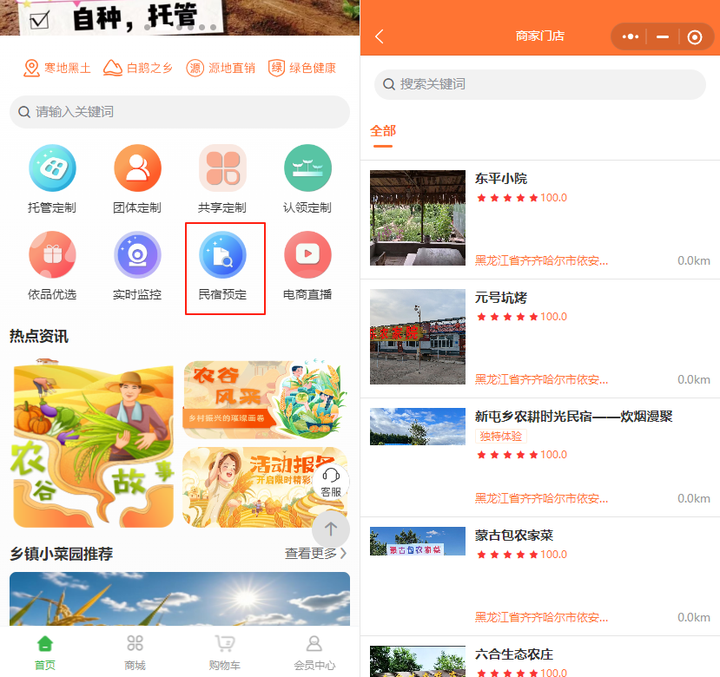Open the 蒙古包农家菜 store photo

[x=417, y=541]
